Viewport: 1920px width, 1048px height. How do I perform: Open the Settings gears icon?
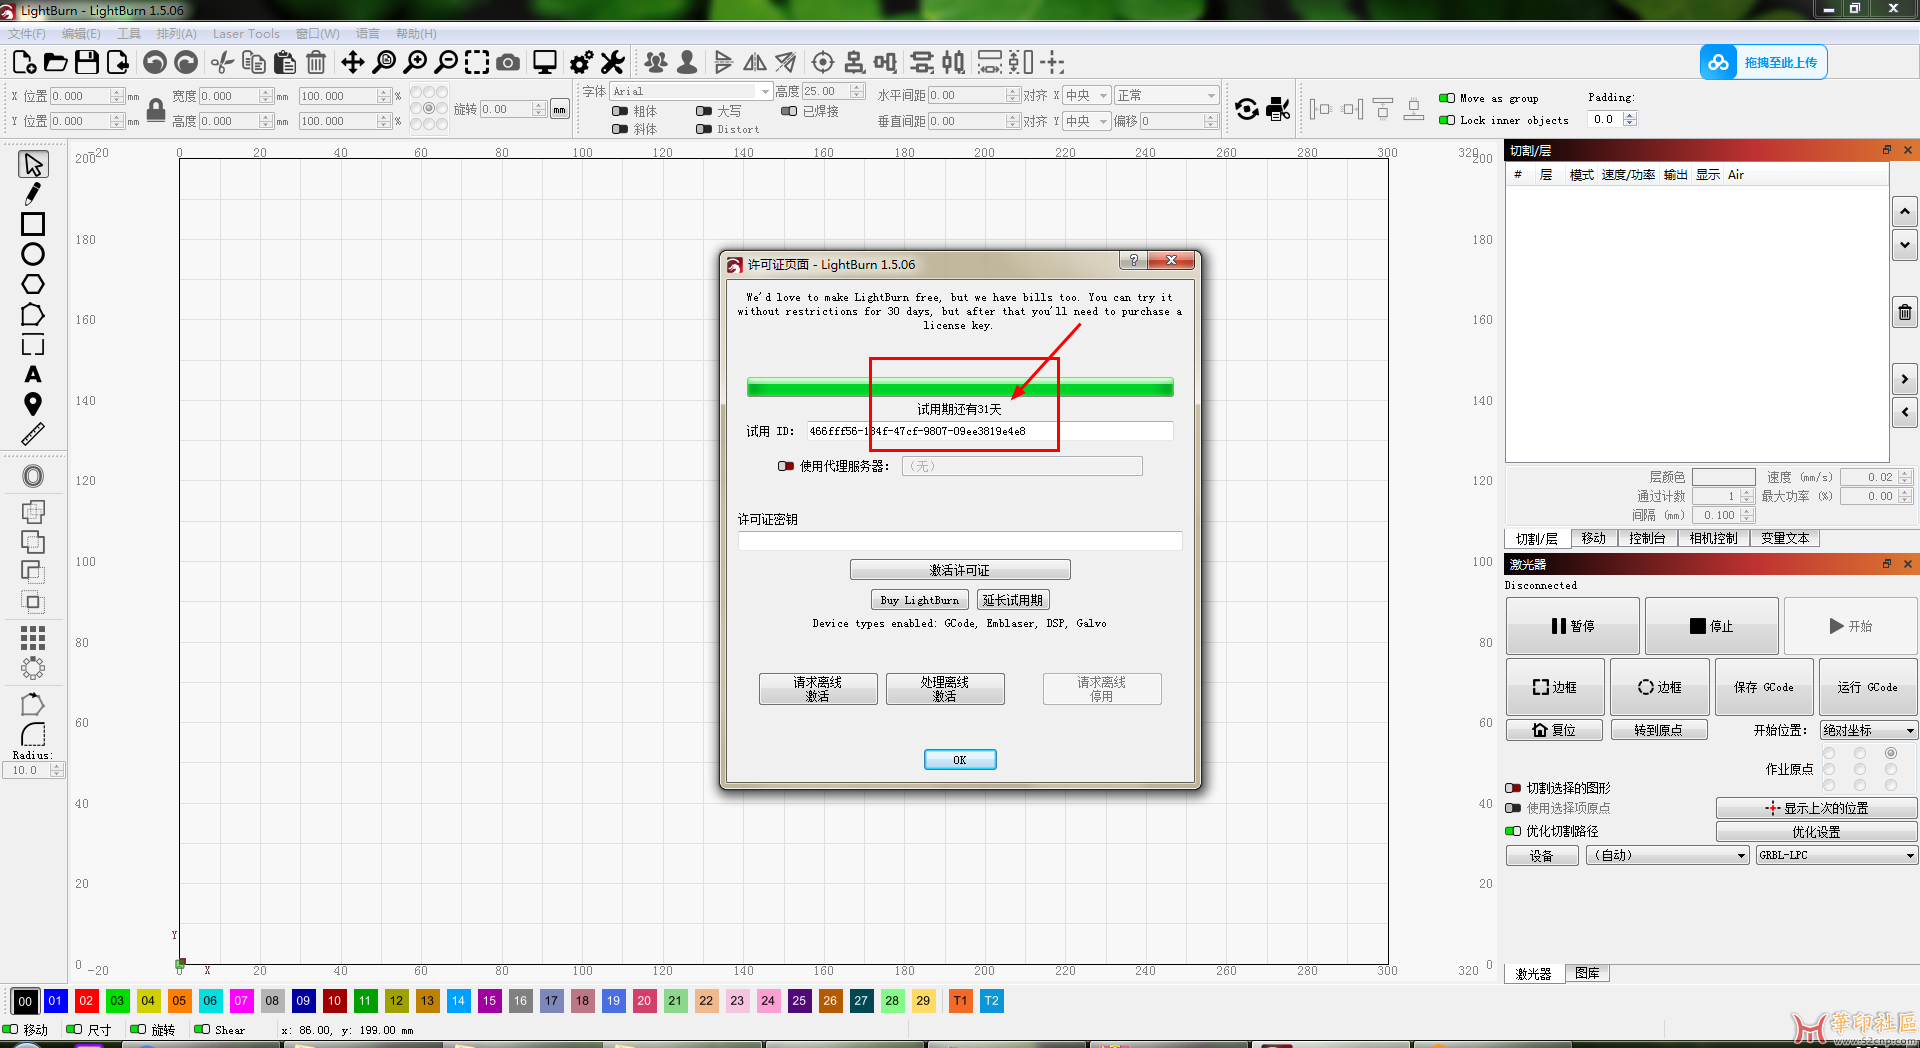click(581, 62)
